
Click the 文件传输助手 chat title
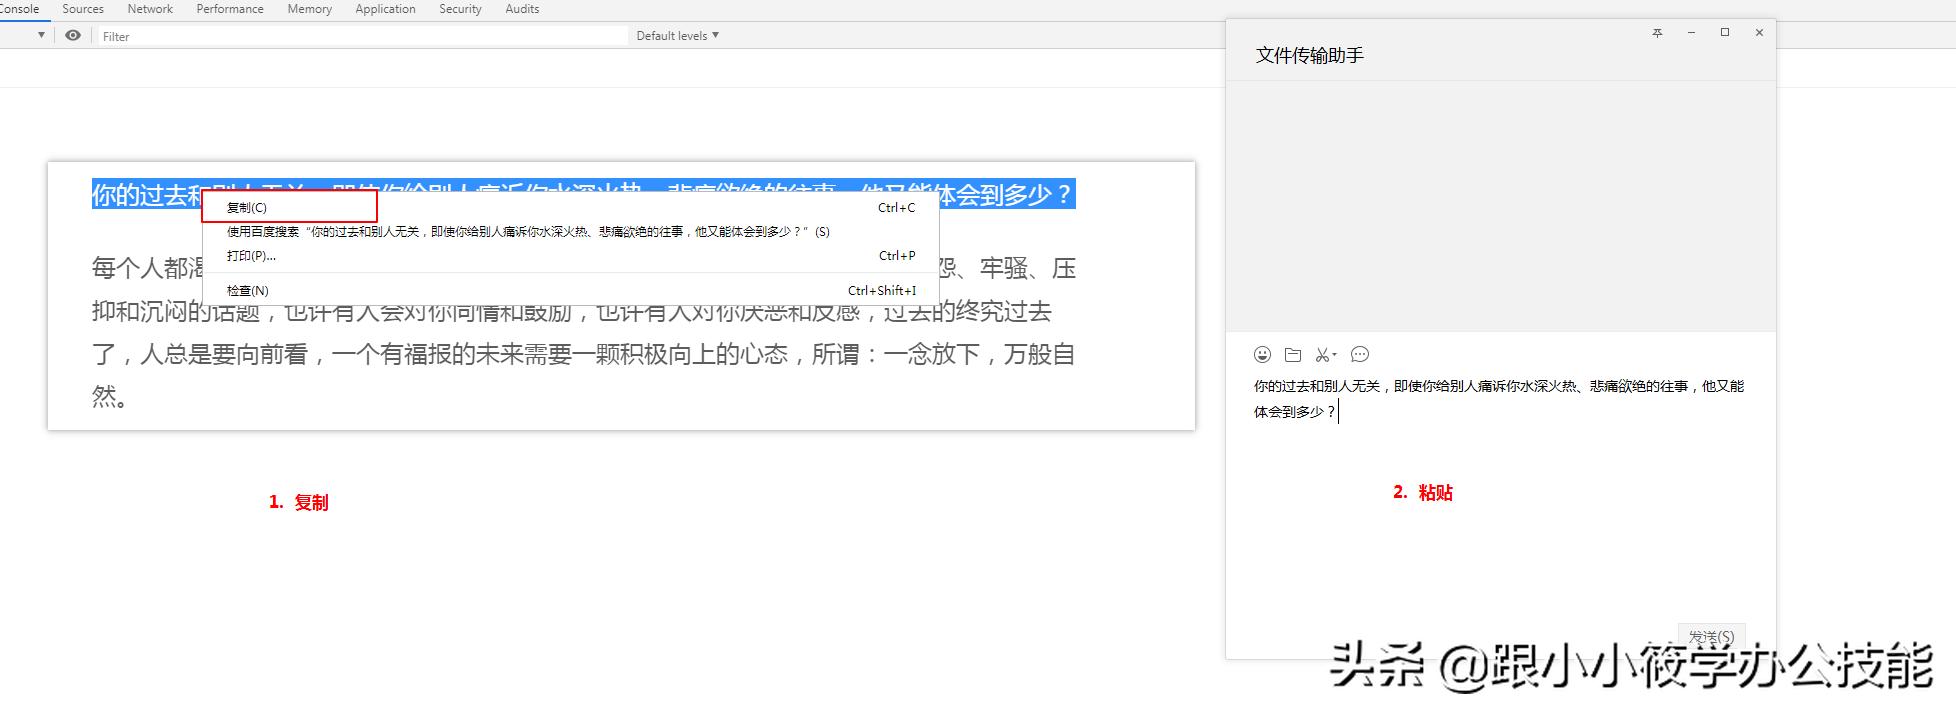coord(1310,56)
